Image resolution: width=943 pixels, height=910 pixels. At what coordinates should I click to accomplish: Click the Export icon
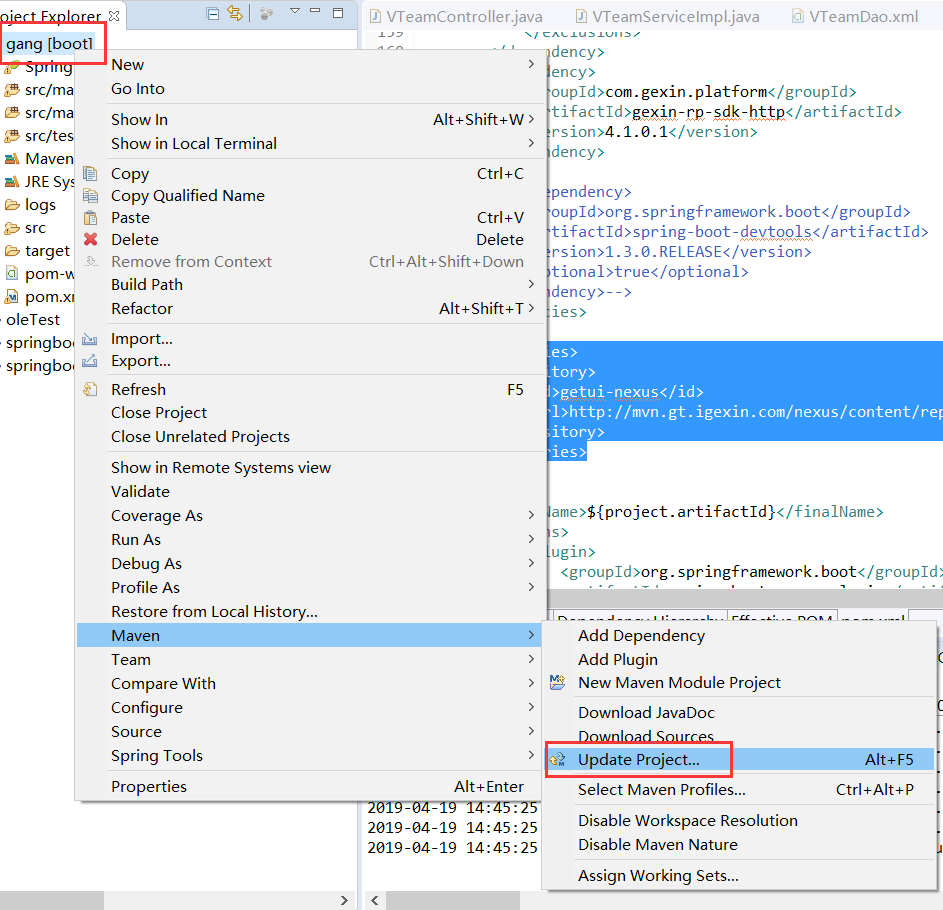point(90,361)
